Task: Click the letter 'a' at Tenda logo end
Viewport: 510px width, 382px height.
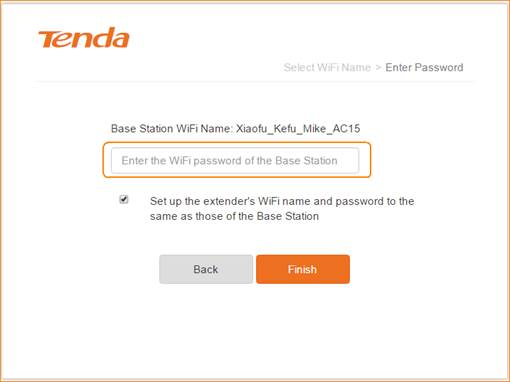Action: (120, 39)
